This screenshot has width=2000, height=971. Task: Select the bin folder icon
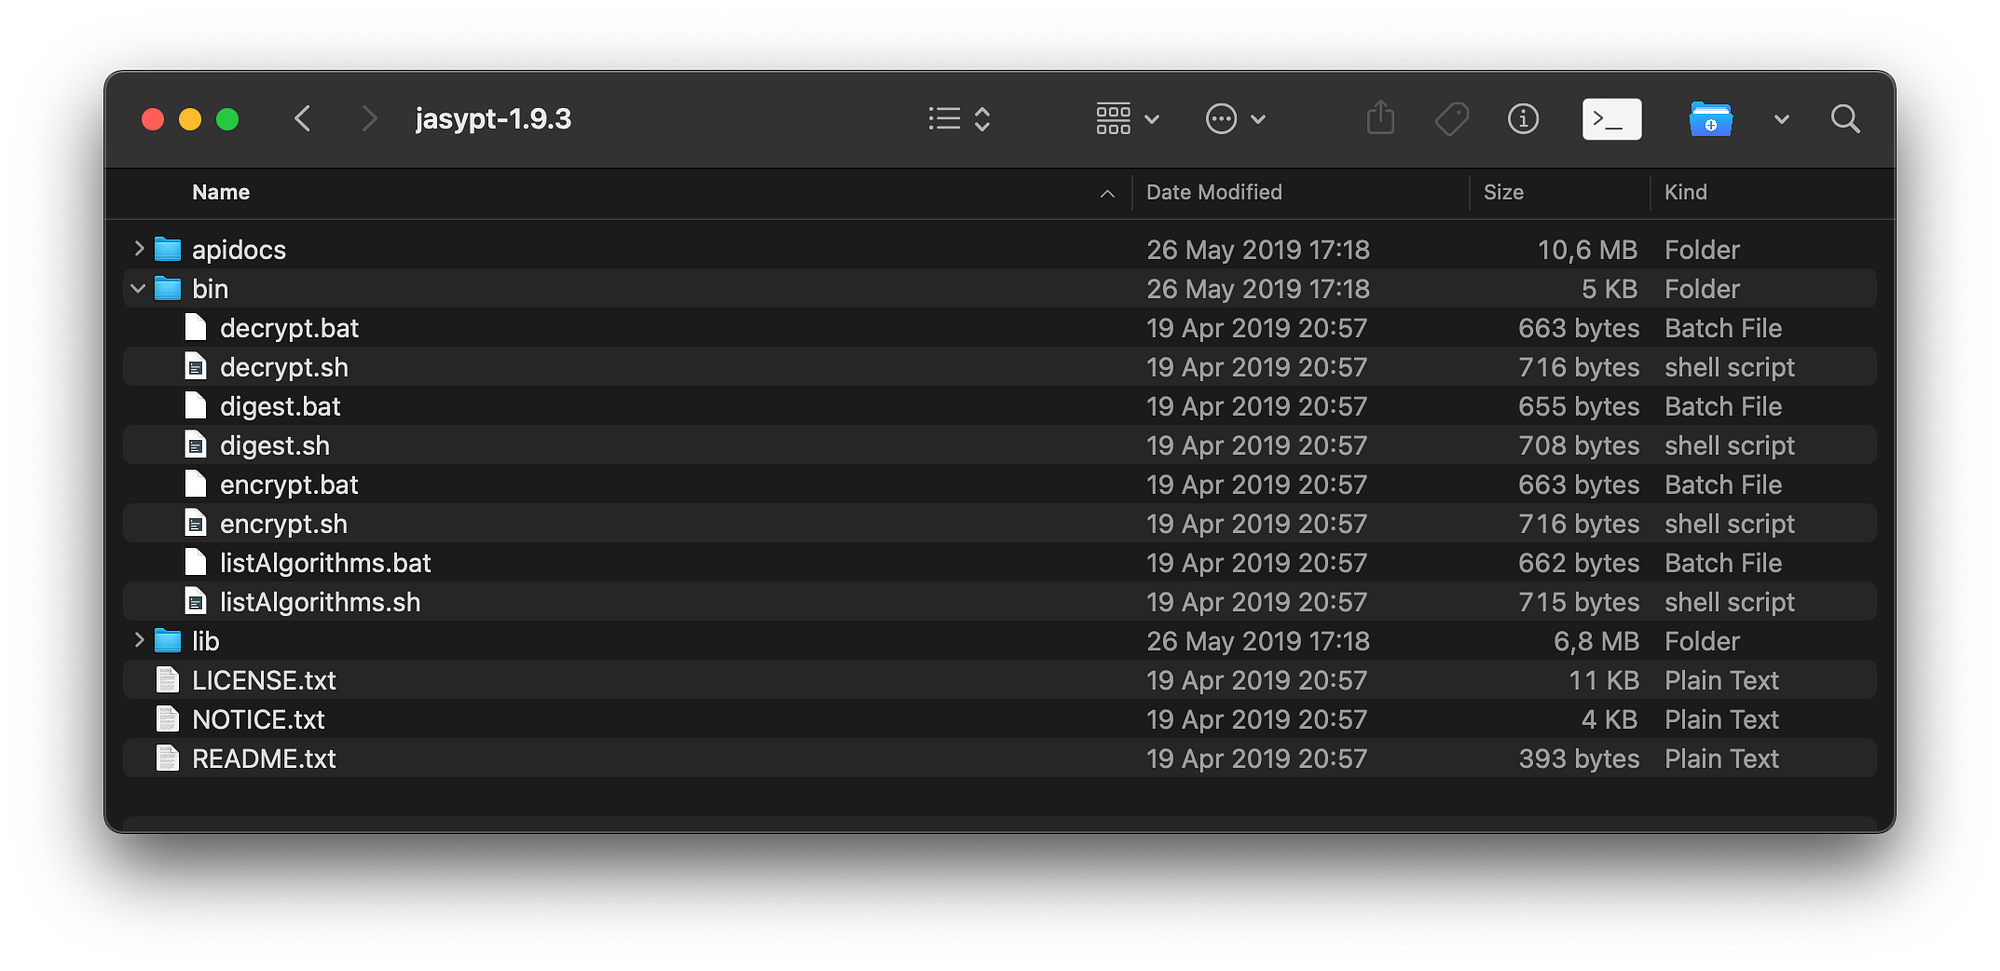pos(168,289)
